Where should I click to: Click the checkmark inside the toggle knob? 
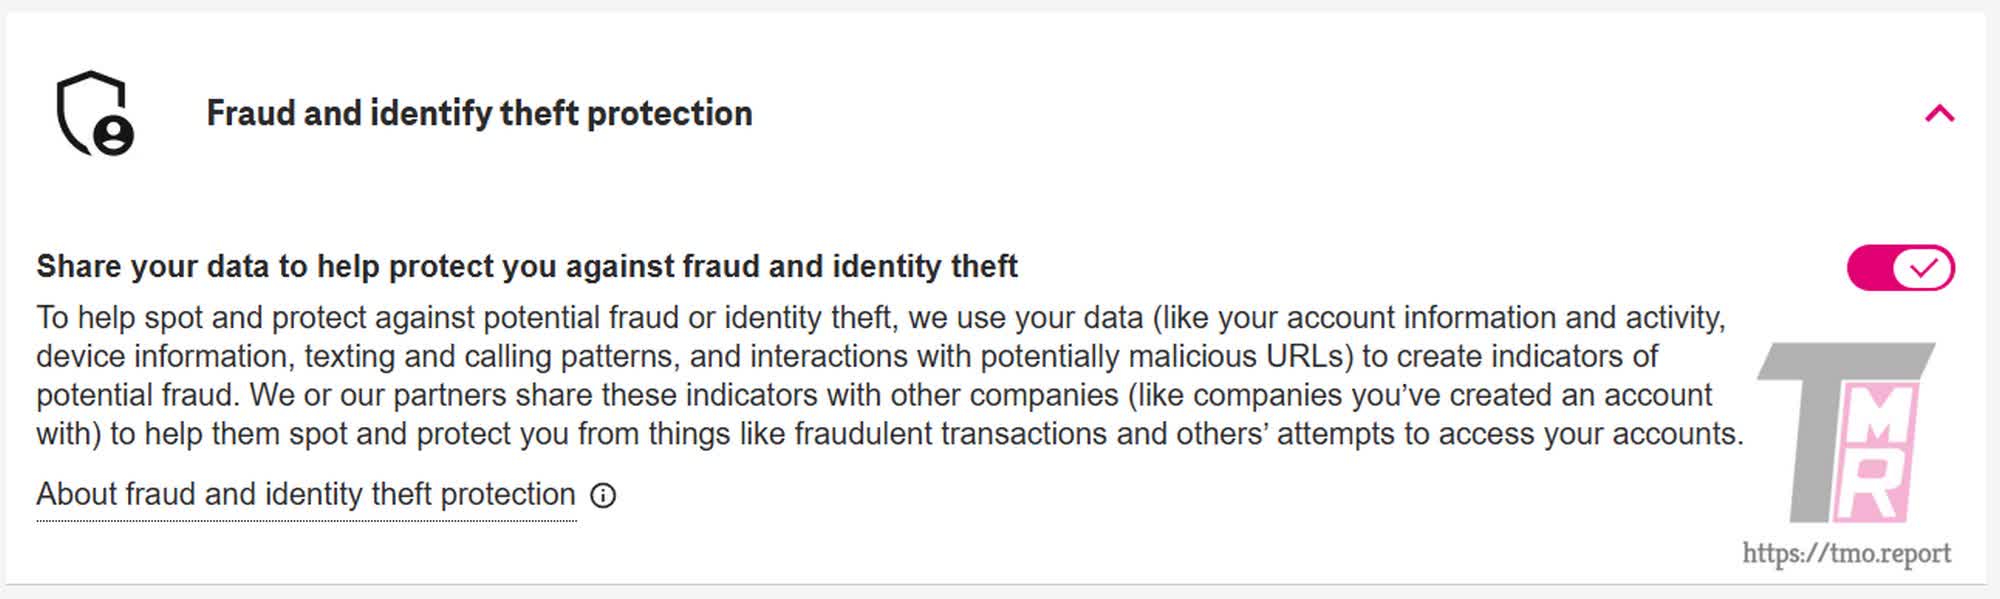(1924, 268)
